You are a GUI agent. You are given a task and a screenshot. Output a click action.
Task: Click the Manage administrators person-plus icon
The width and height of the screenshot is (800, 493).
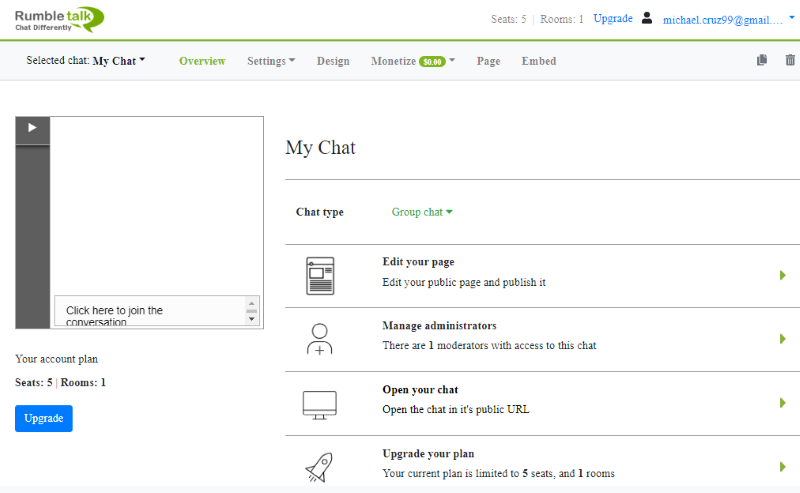(x=319, y=339)
